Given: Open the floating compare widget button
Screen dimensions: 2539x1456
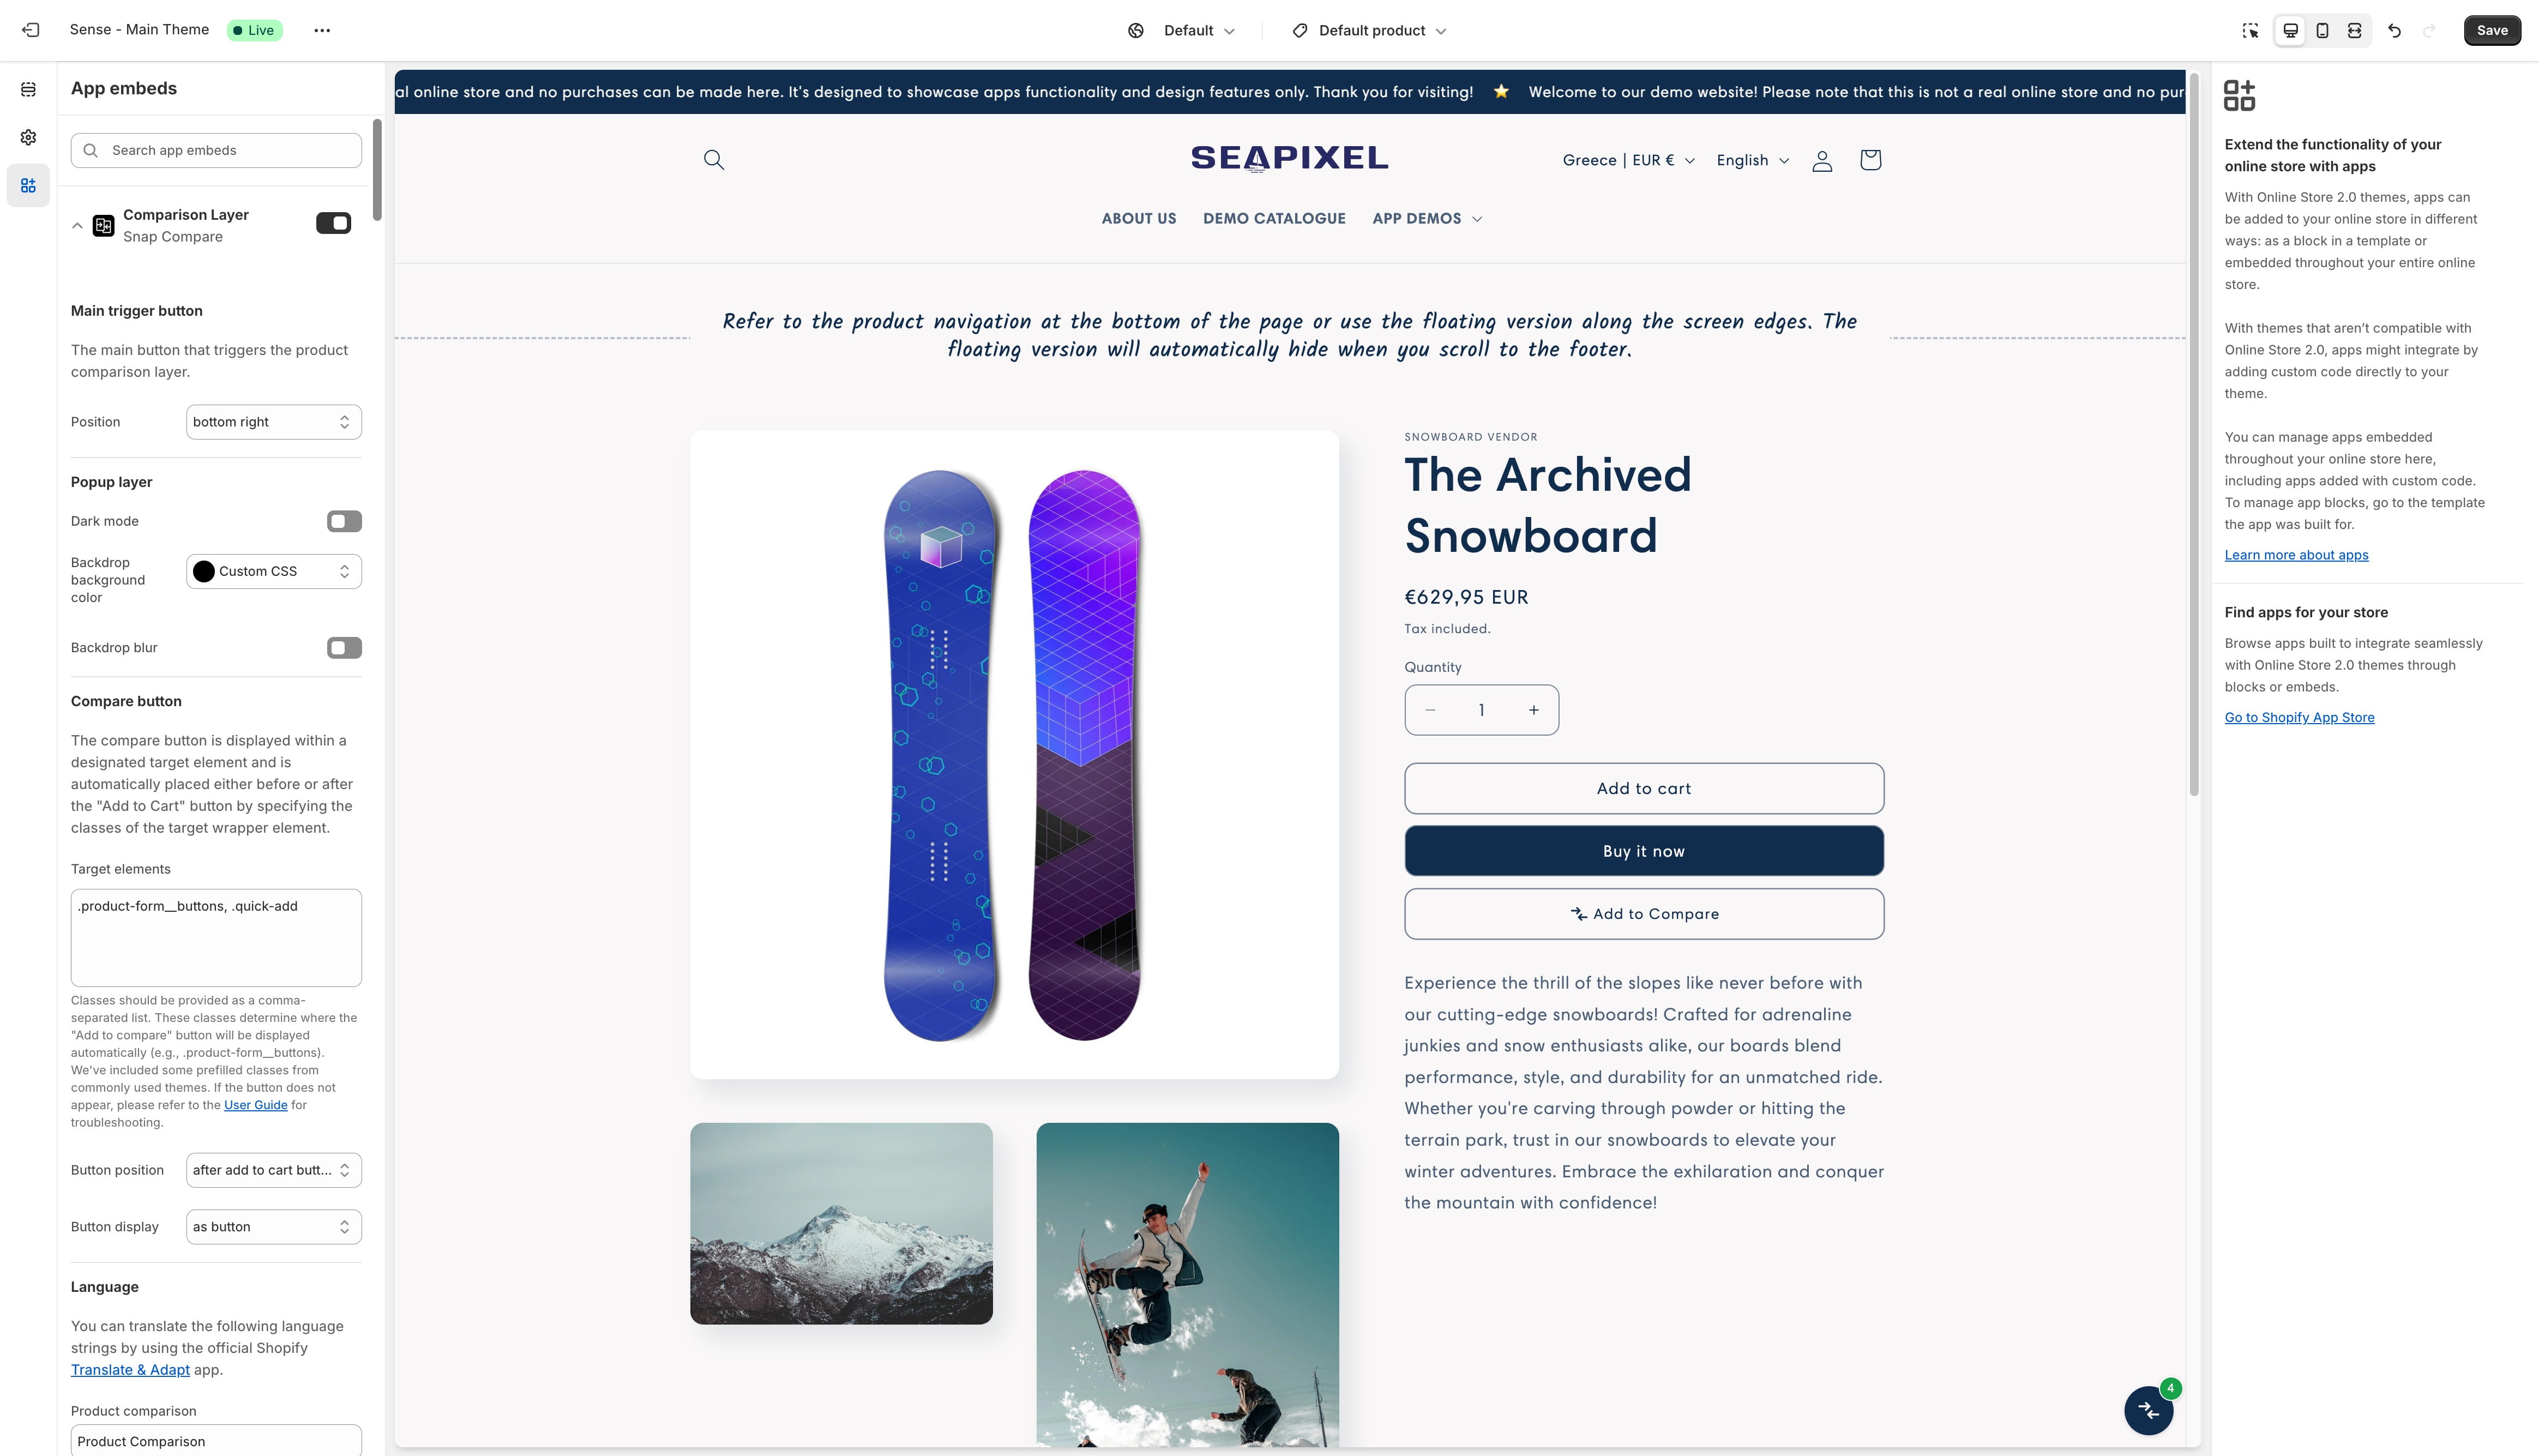Looking at the screenshot, I should (2148, 1410).
